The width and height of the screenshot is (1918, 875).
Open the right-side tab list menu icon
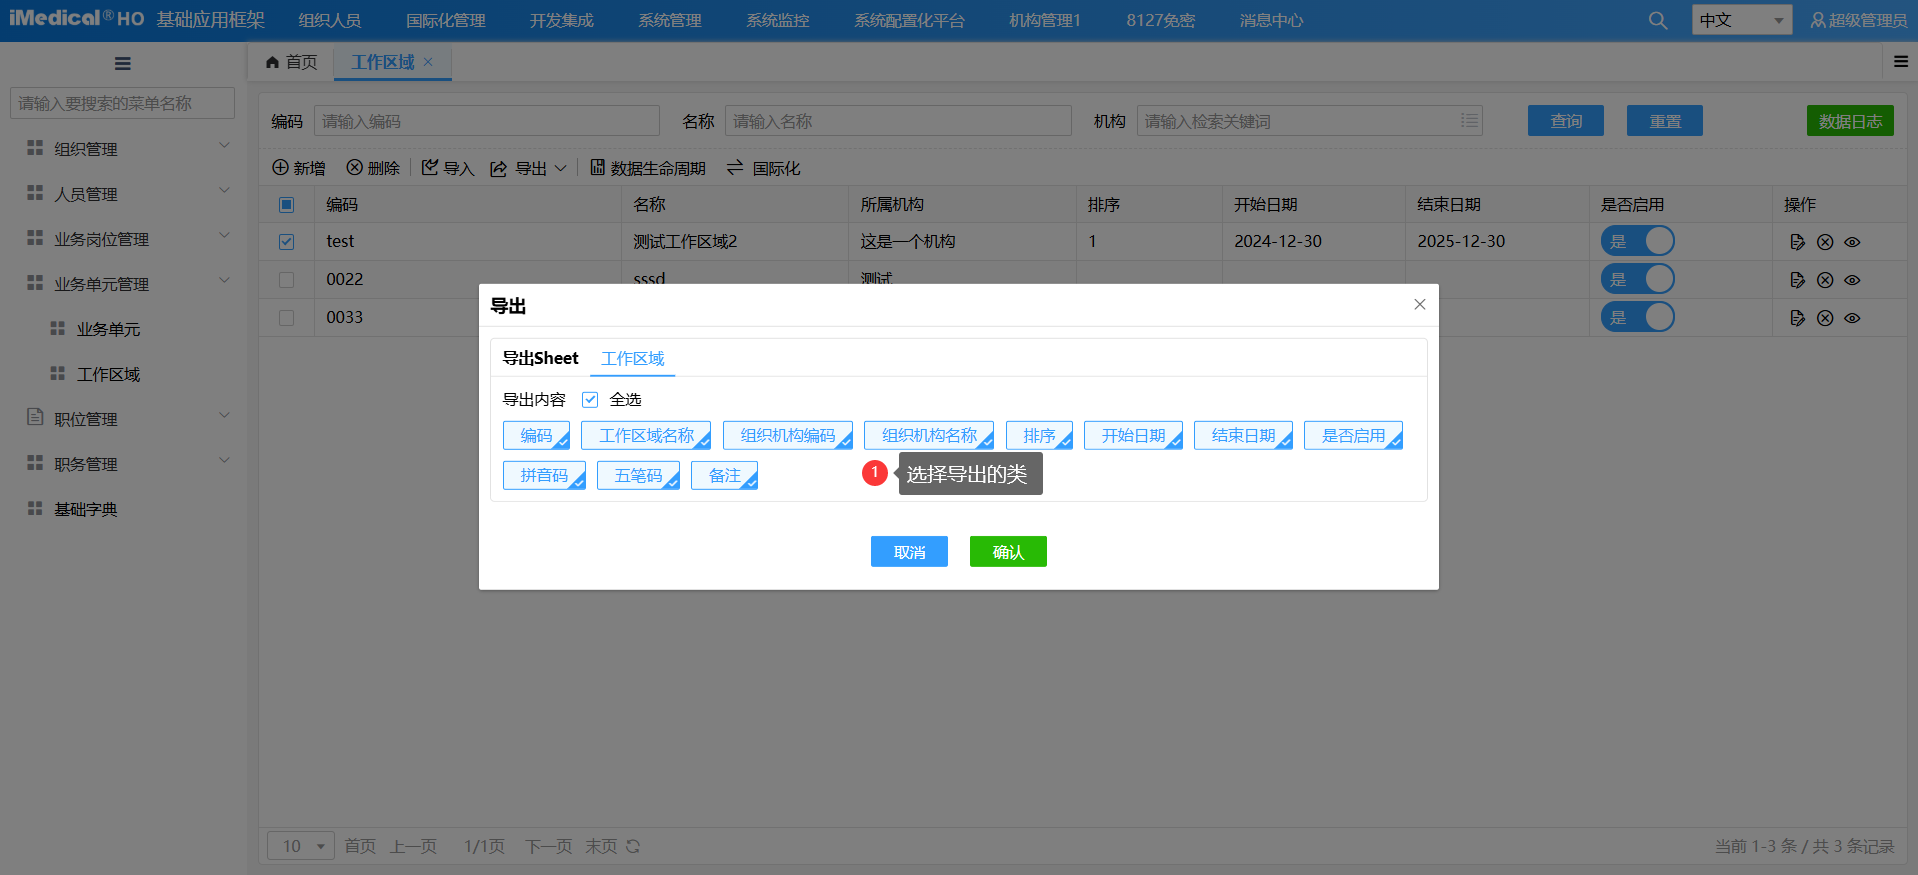pyautogui.click(x=1900, y=62)
